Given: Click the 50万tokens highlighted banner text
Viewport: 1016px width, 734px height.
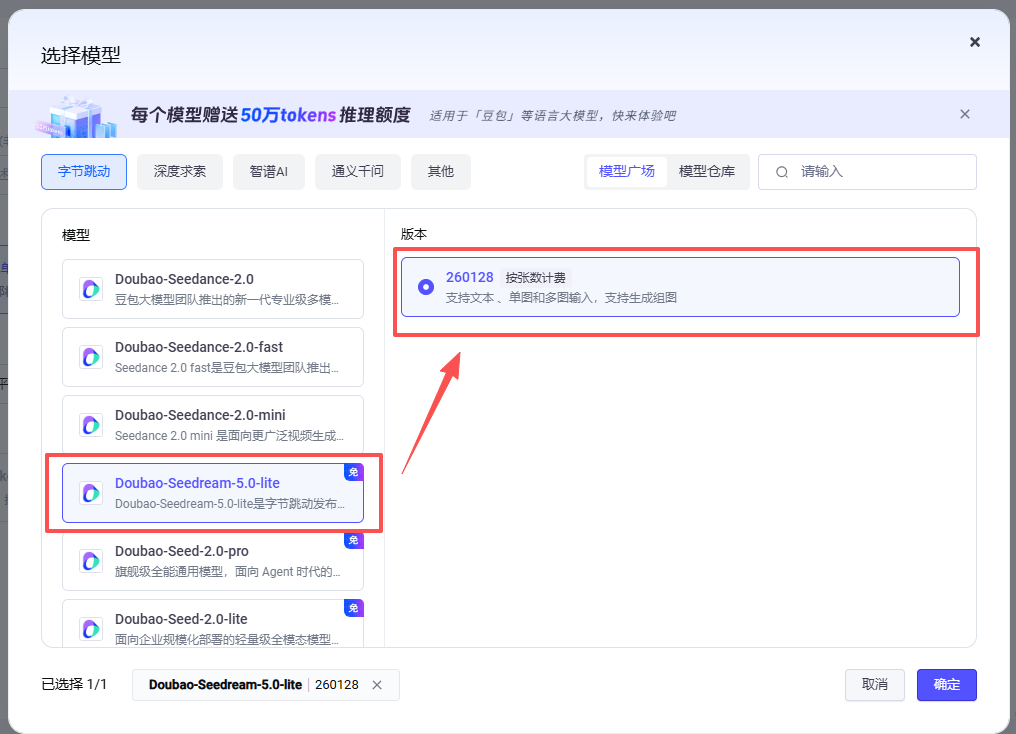Looking at the screenshot, I should pos(288,115).
